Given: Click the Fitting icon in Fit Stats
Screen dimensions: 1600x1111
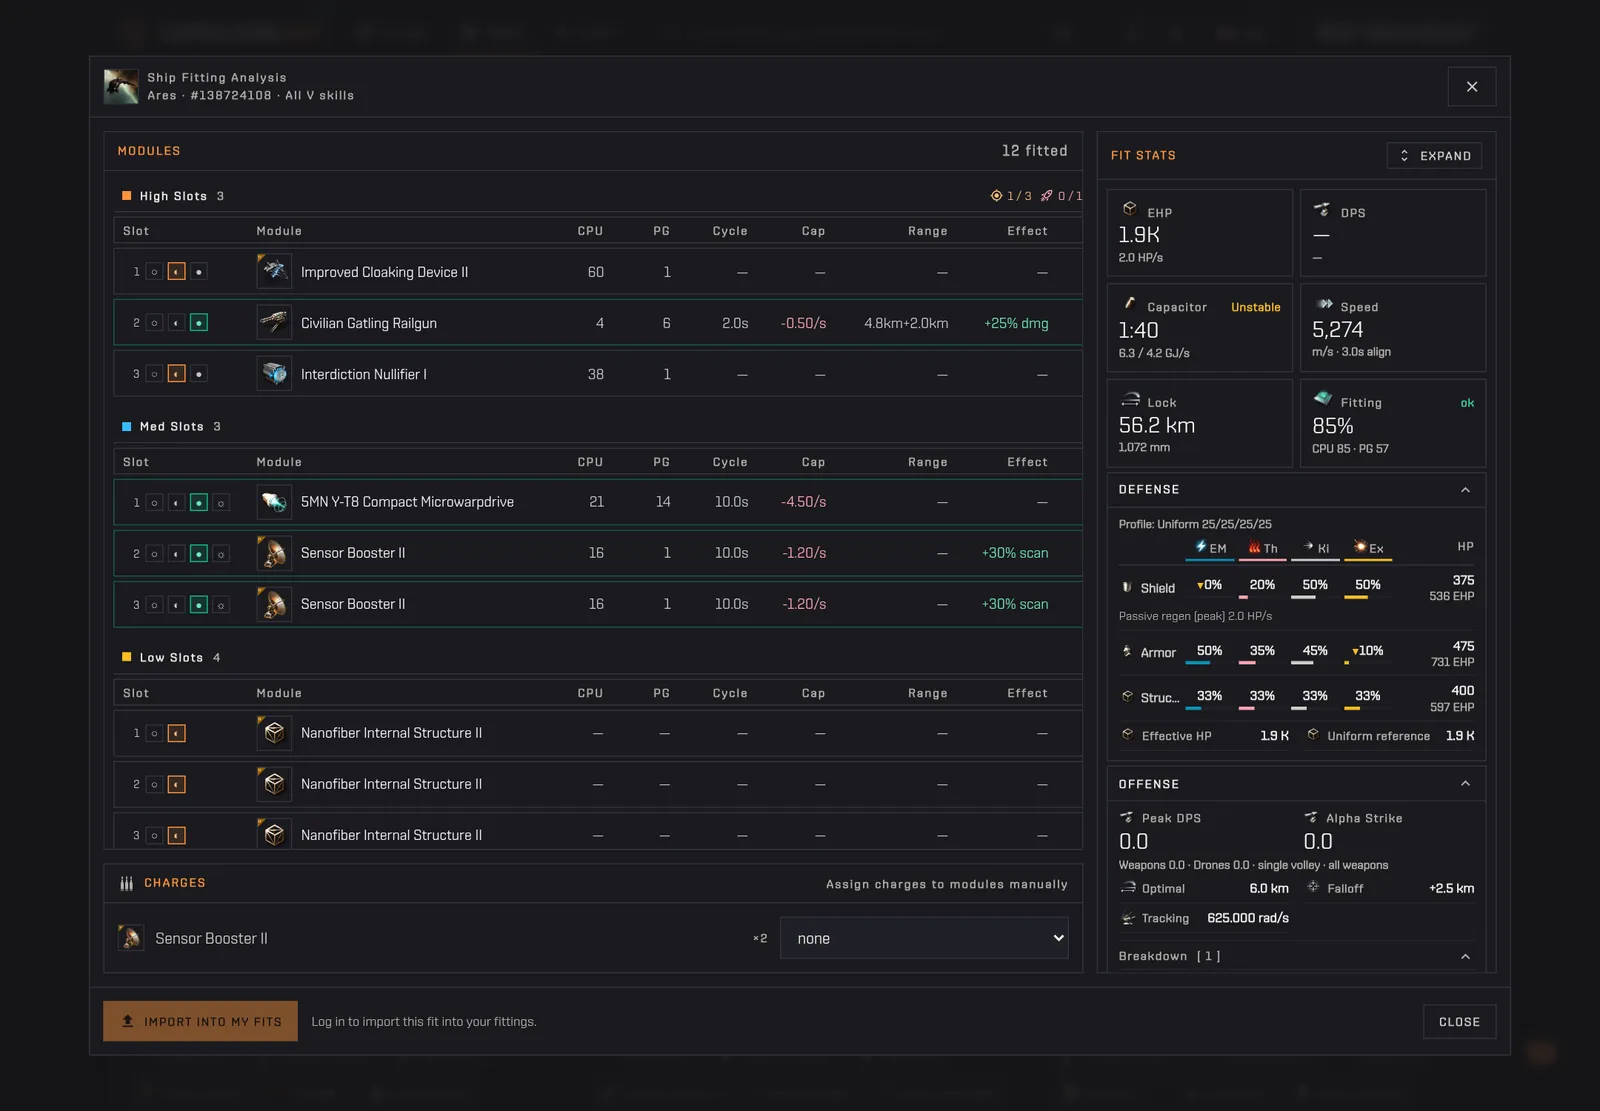Looking at the screenshot, I should pos(1323,398).
